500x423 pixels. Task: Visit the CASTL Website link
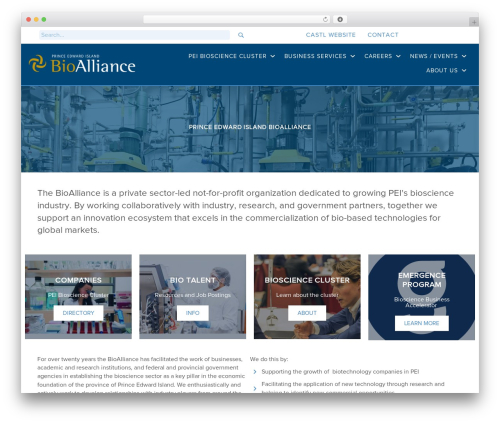(x=331, y=35)
